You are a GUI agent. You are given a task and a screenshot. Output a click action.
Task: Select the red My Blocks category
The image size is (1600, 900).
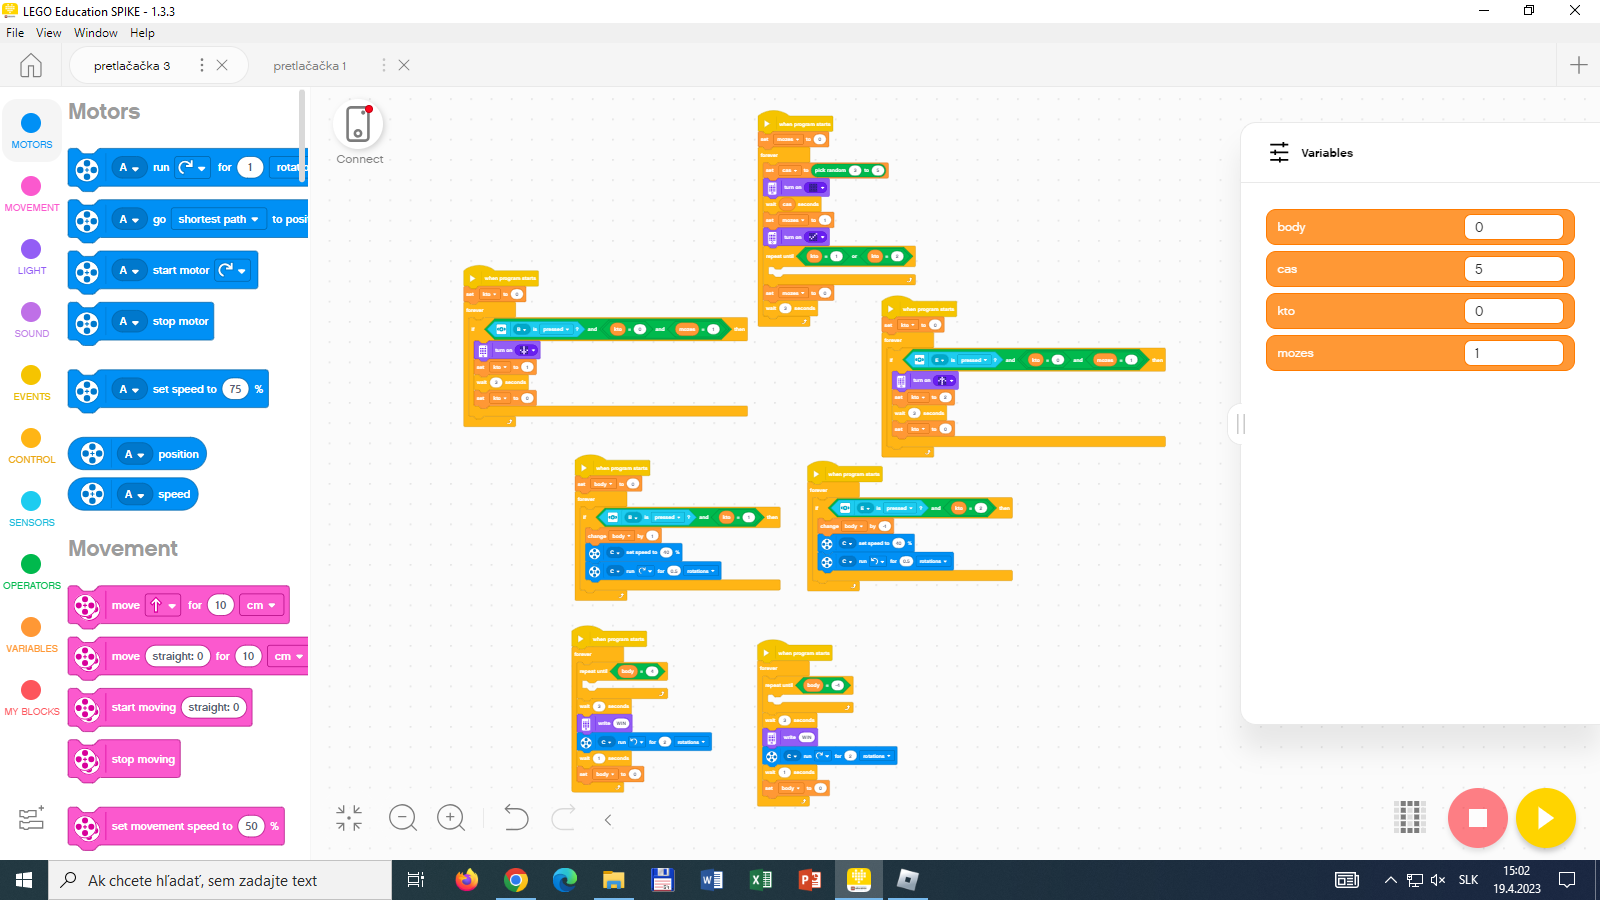click(x=31, y=697)
